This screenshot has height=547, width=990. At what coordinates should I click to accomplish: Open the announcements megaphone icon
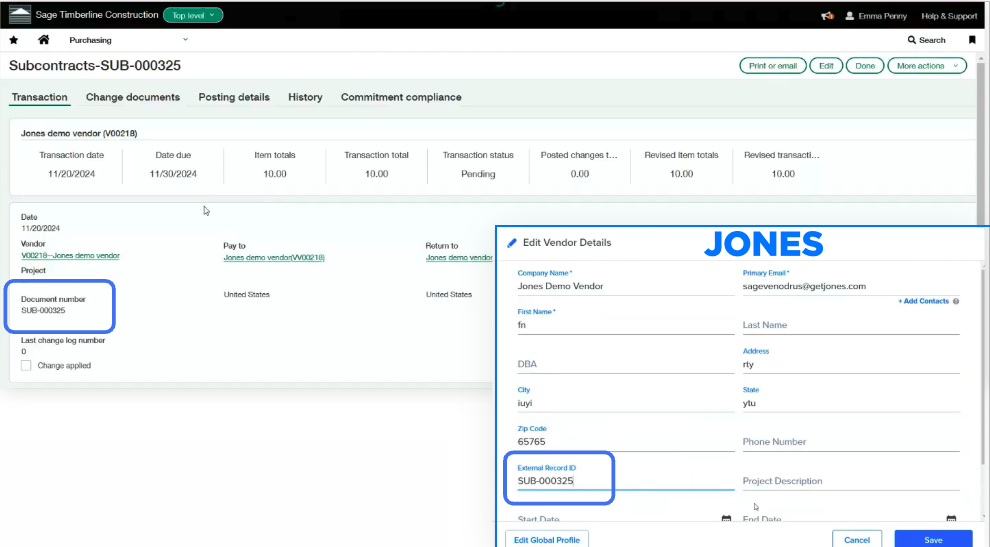(x=827, y=15)
